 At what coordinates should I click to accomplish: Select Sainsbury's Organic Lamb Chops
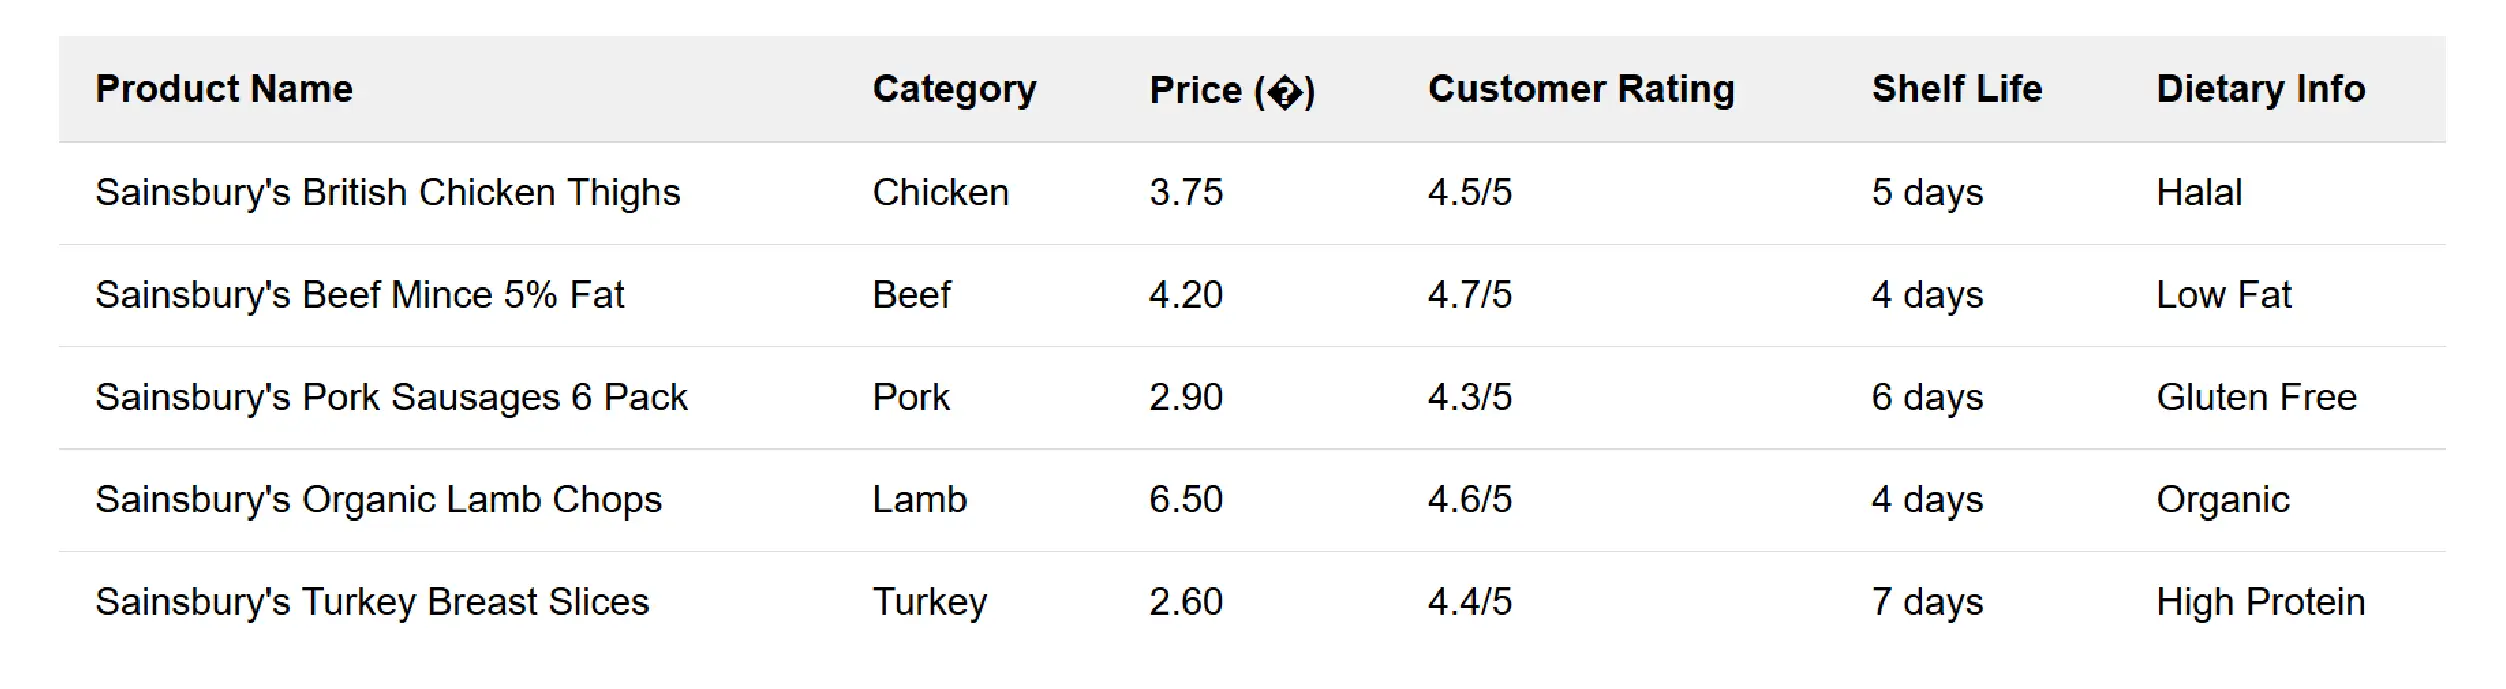click(x=378, y=499)
